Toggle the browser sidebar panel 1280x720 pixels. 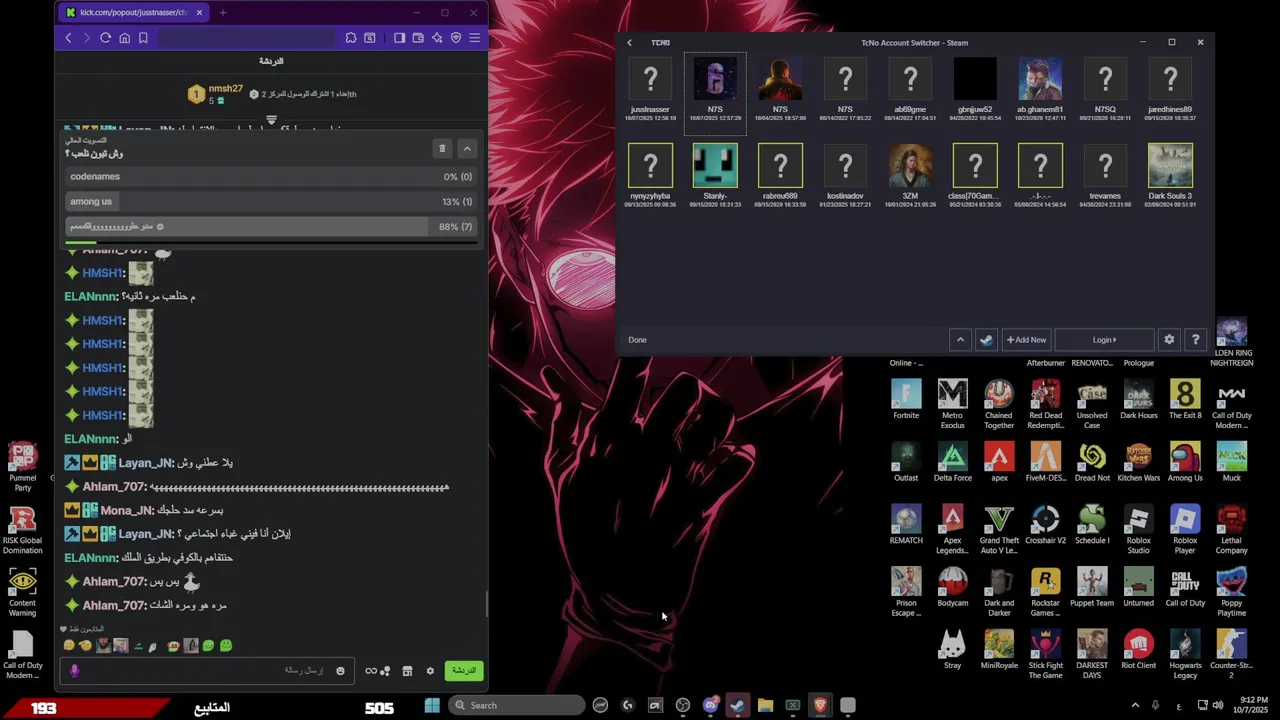[399, 38]
